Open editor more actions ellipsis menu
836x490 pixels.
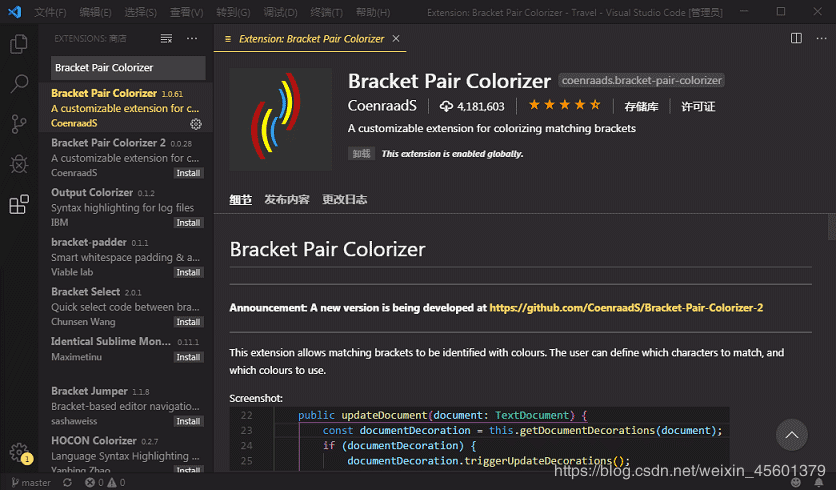point(821,38)
